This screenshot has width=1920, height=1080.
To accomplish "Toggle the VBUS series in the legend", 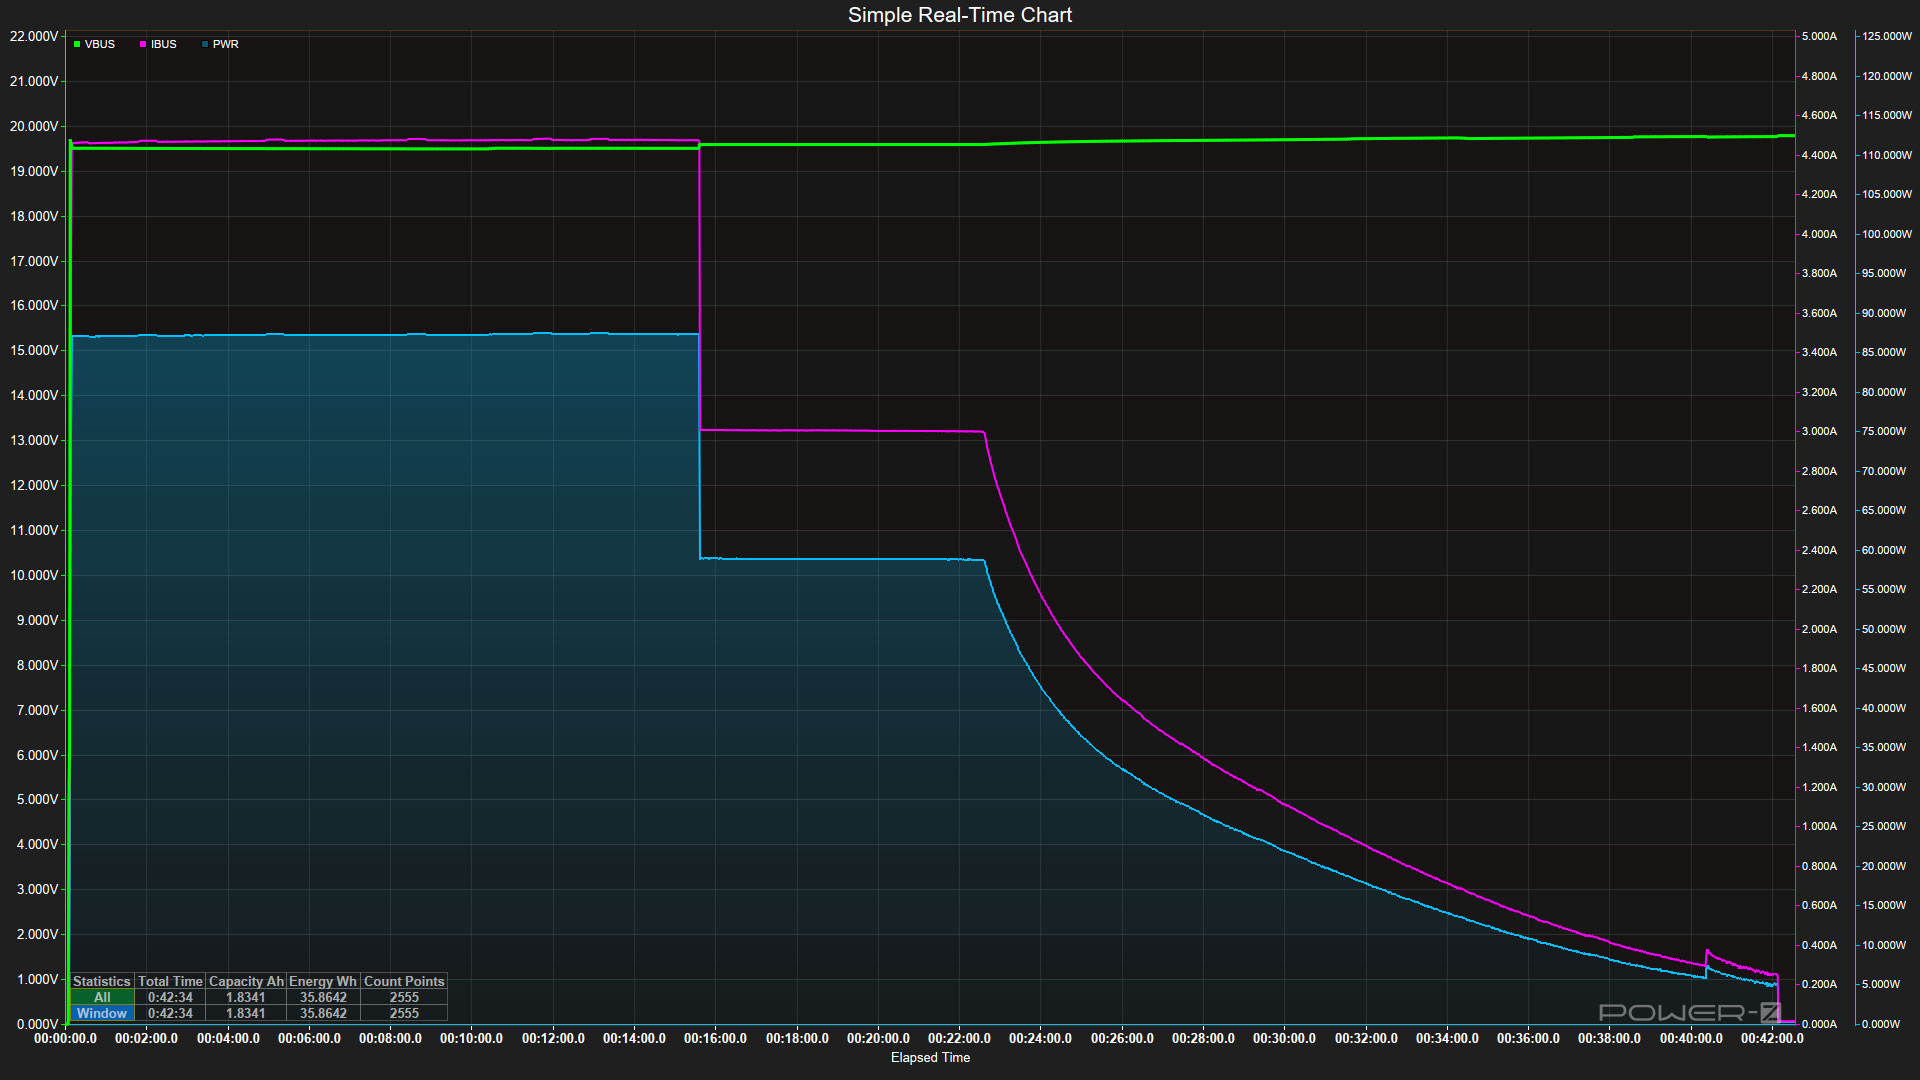I will tap(94, 44).
